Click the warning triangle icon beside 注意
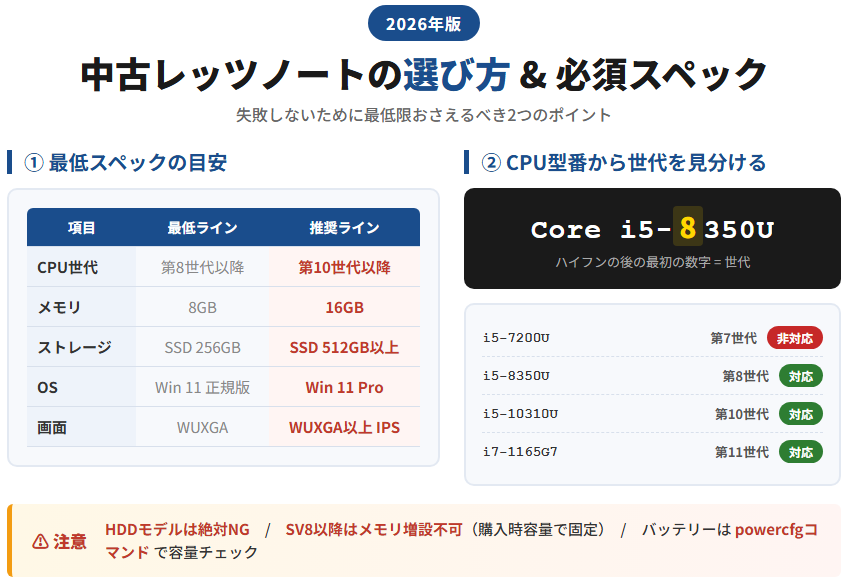 (41, 541)
